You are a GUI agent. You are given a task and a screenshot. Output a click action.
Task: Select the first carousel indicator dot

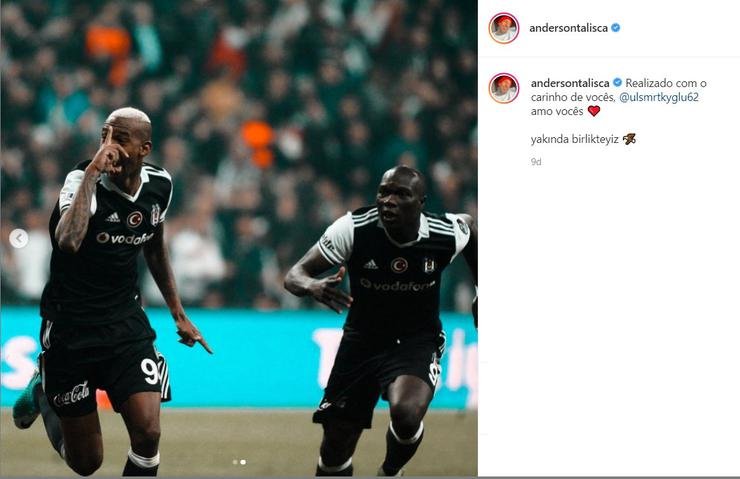pos(235,462)
